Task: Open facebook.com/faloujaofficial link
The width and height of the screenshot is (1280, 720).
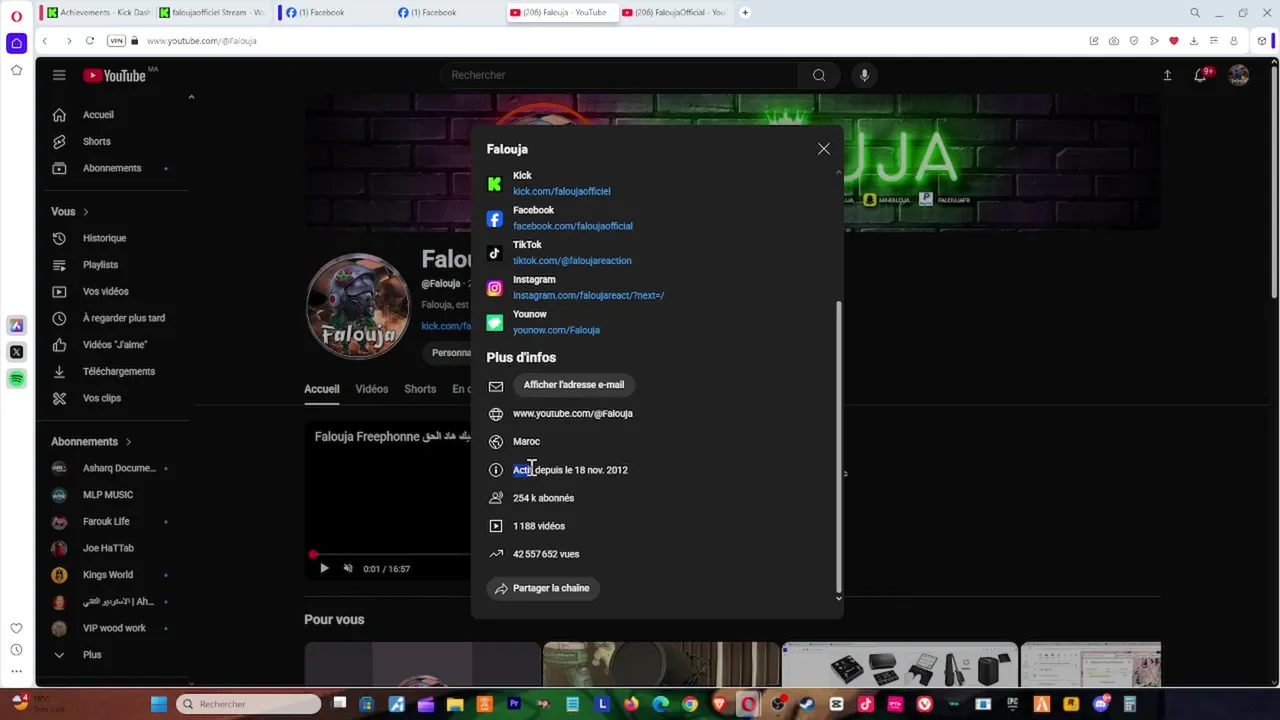Action: [572, 226]
